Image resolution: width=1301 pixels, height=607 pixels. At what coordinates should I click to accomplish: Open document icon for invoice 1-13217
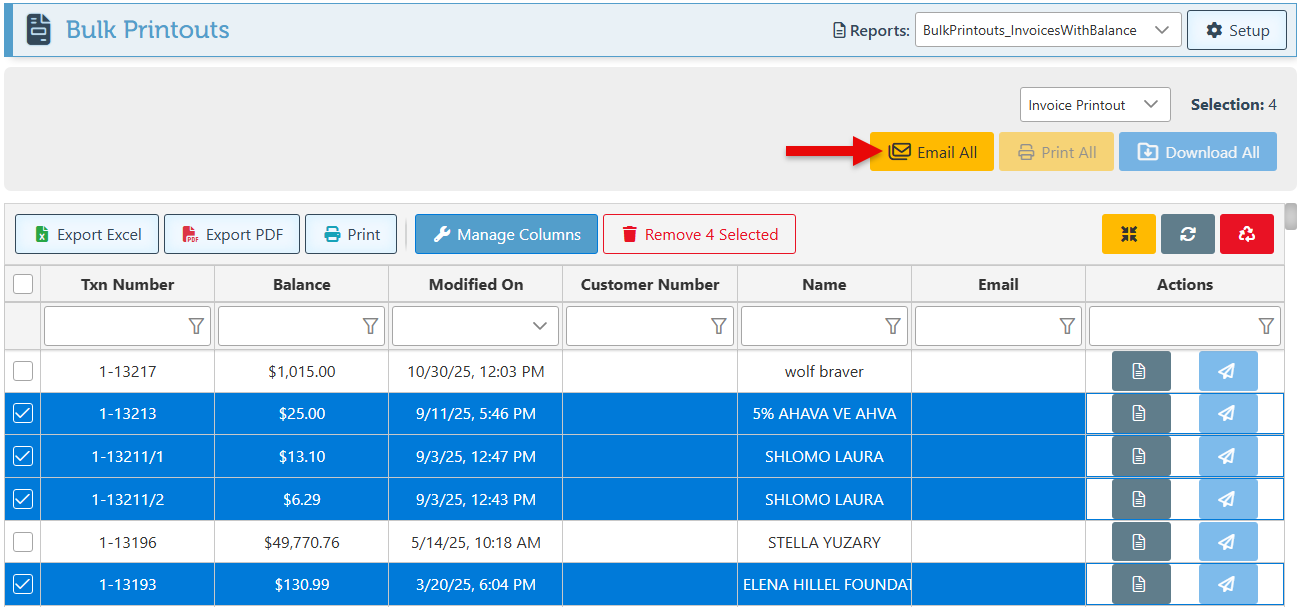[1138, 371]
